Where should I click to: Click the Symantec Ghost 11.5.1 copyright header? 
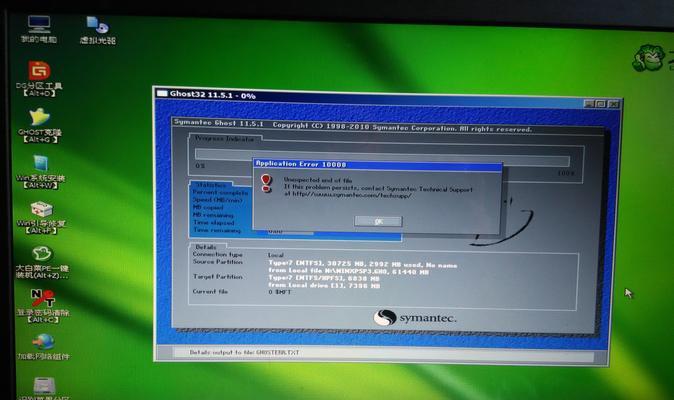point(352,125)
